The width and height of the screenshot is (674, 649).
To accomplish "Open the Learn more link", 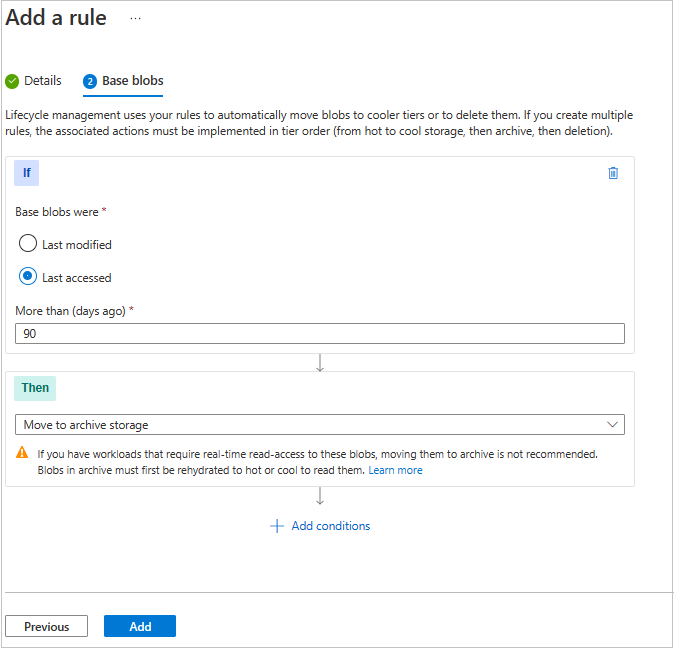I will (395, 470).
